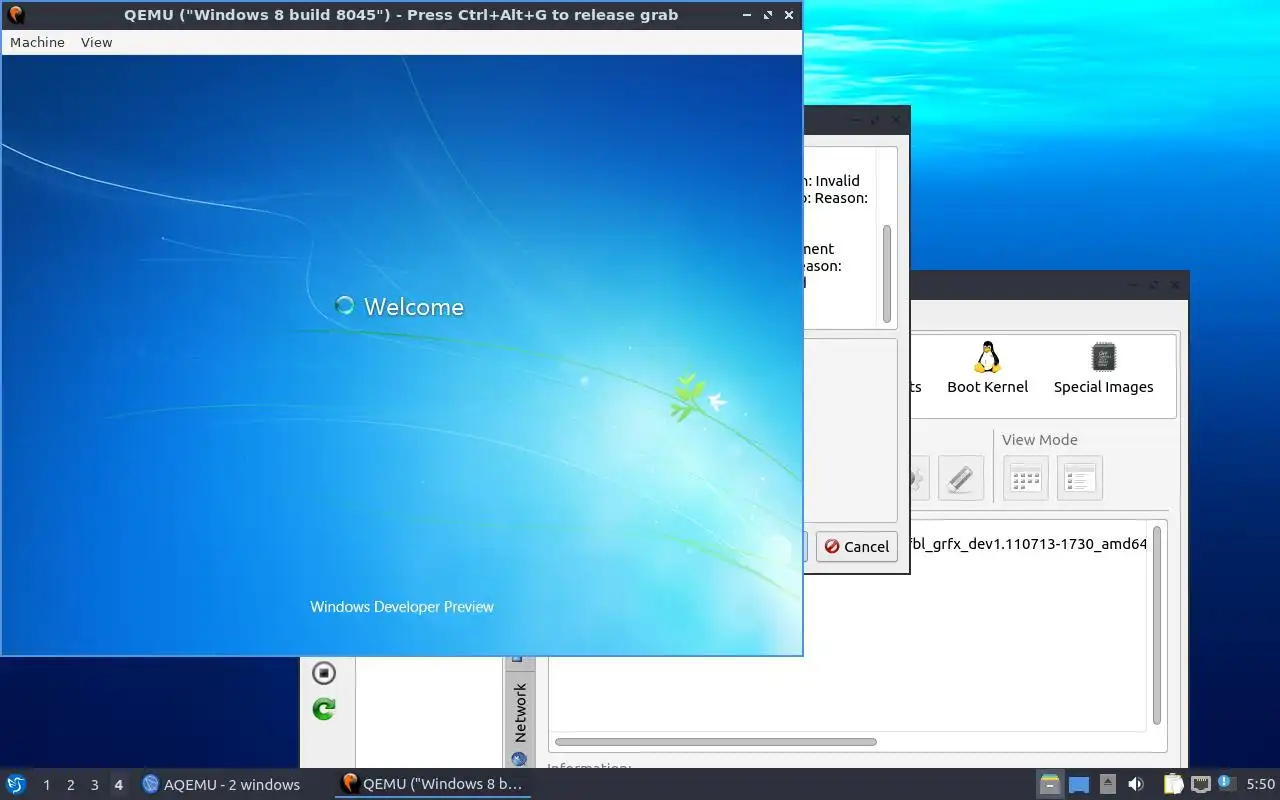Open the View menu in QEMU window
Image resolution: width=1280 pixels, height=800 pixels.
coord(96,42)
